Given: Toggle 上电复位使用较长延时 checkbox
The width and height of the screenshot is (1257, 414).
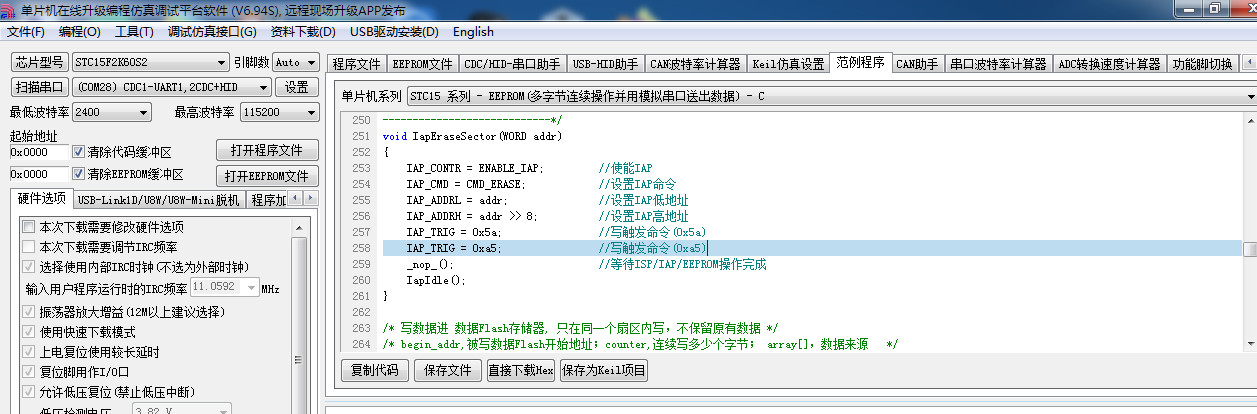Looking at the screenshot, I should pos(29,351).
